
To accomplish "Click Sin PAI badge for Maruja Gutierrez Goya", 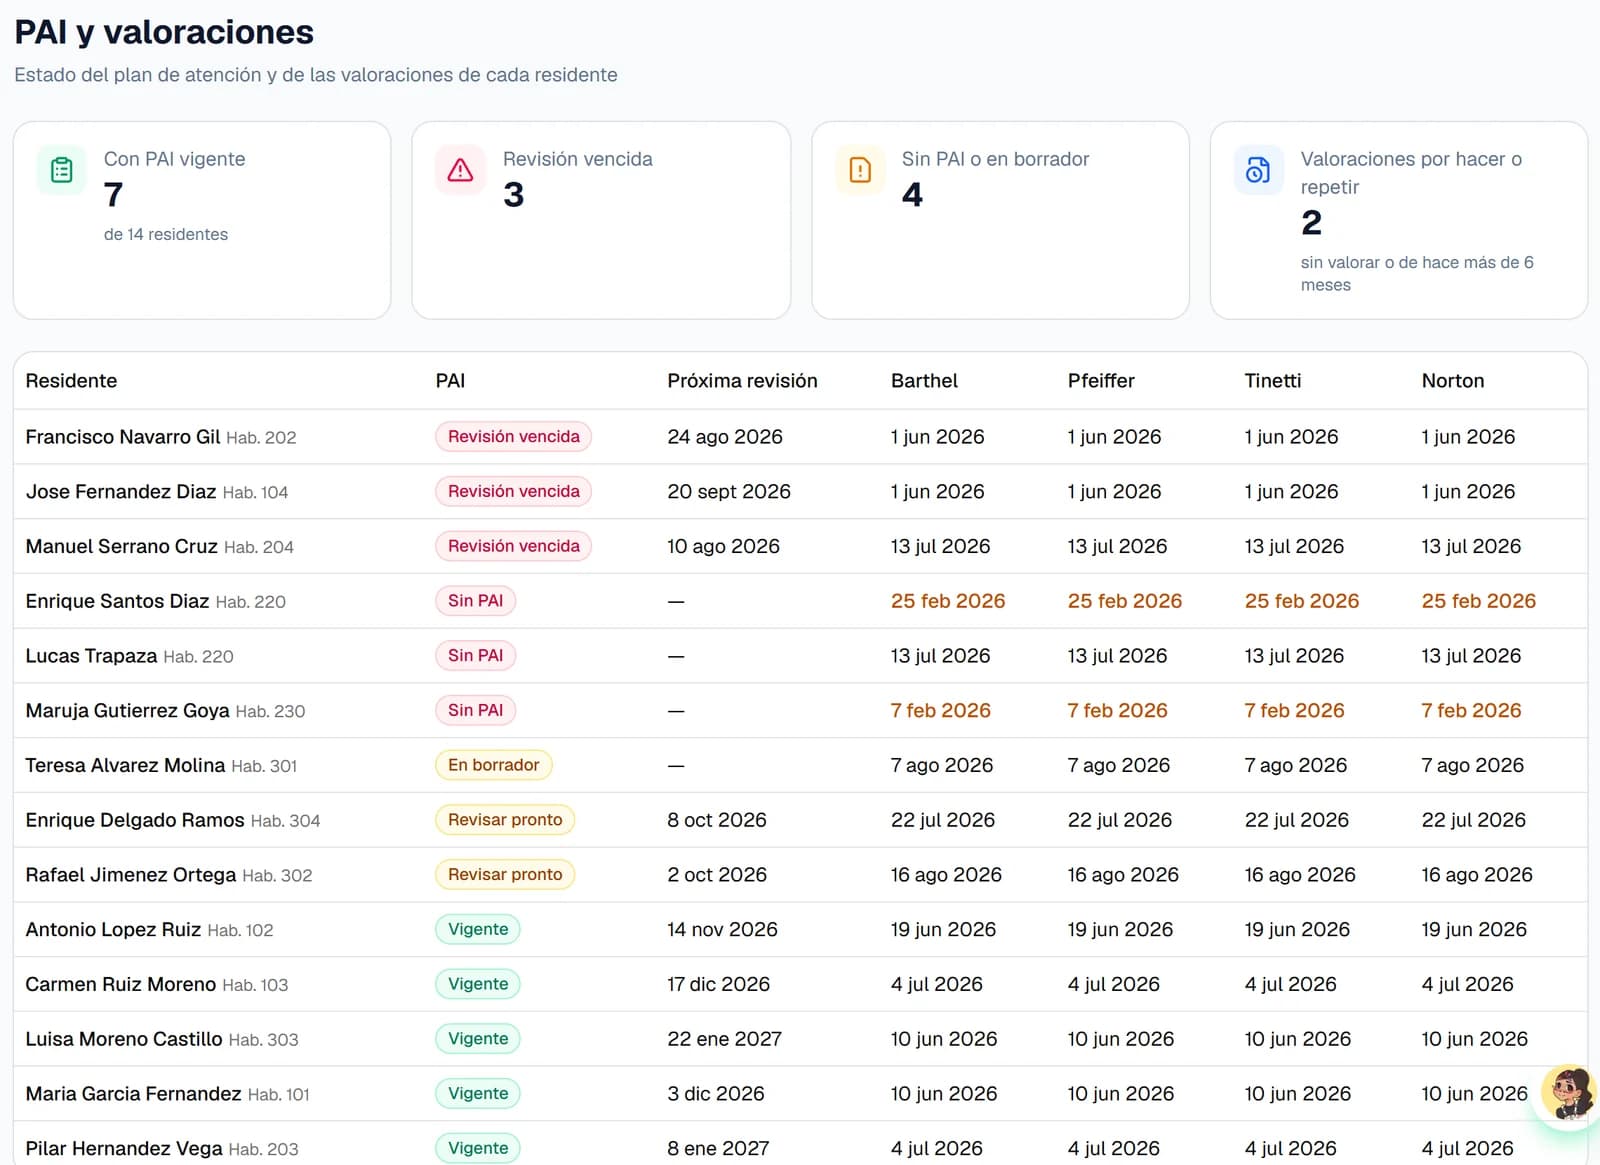I will pyautogui.click(x=475, y=711).
